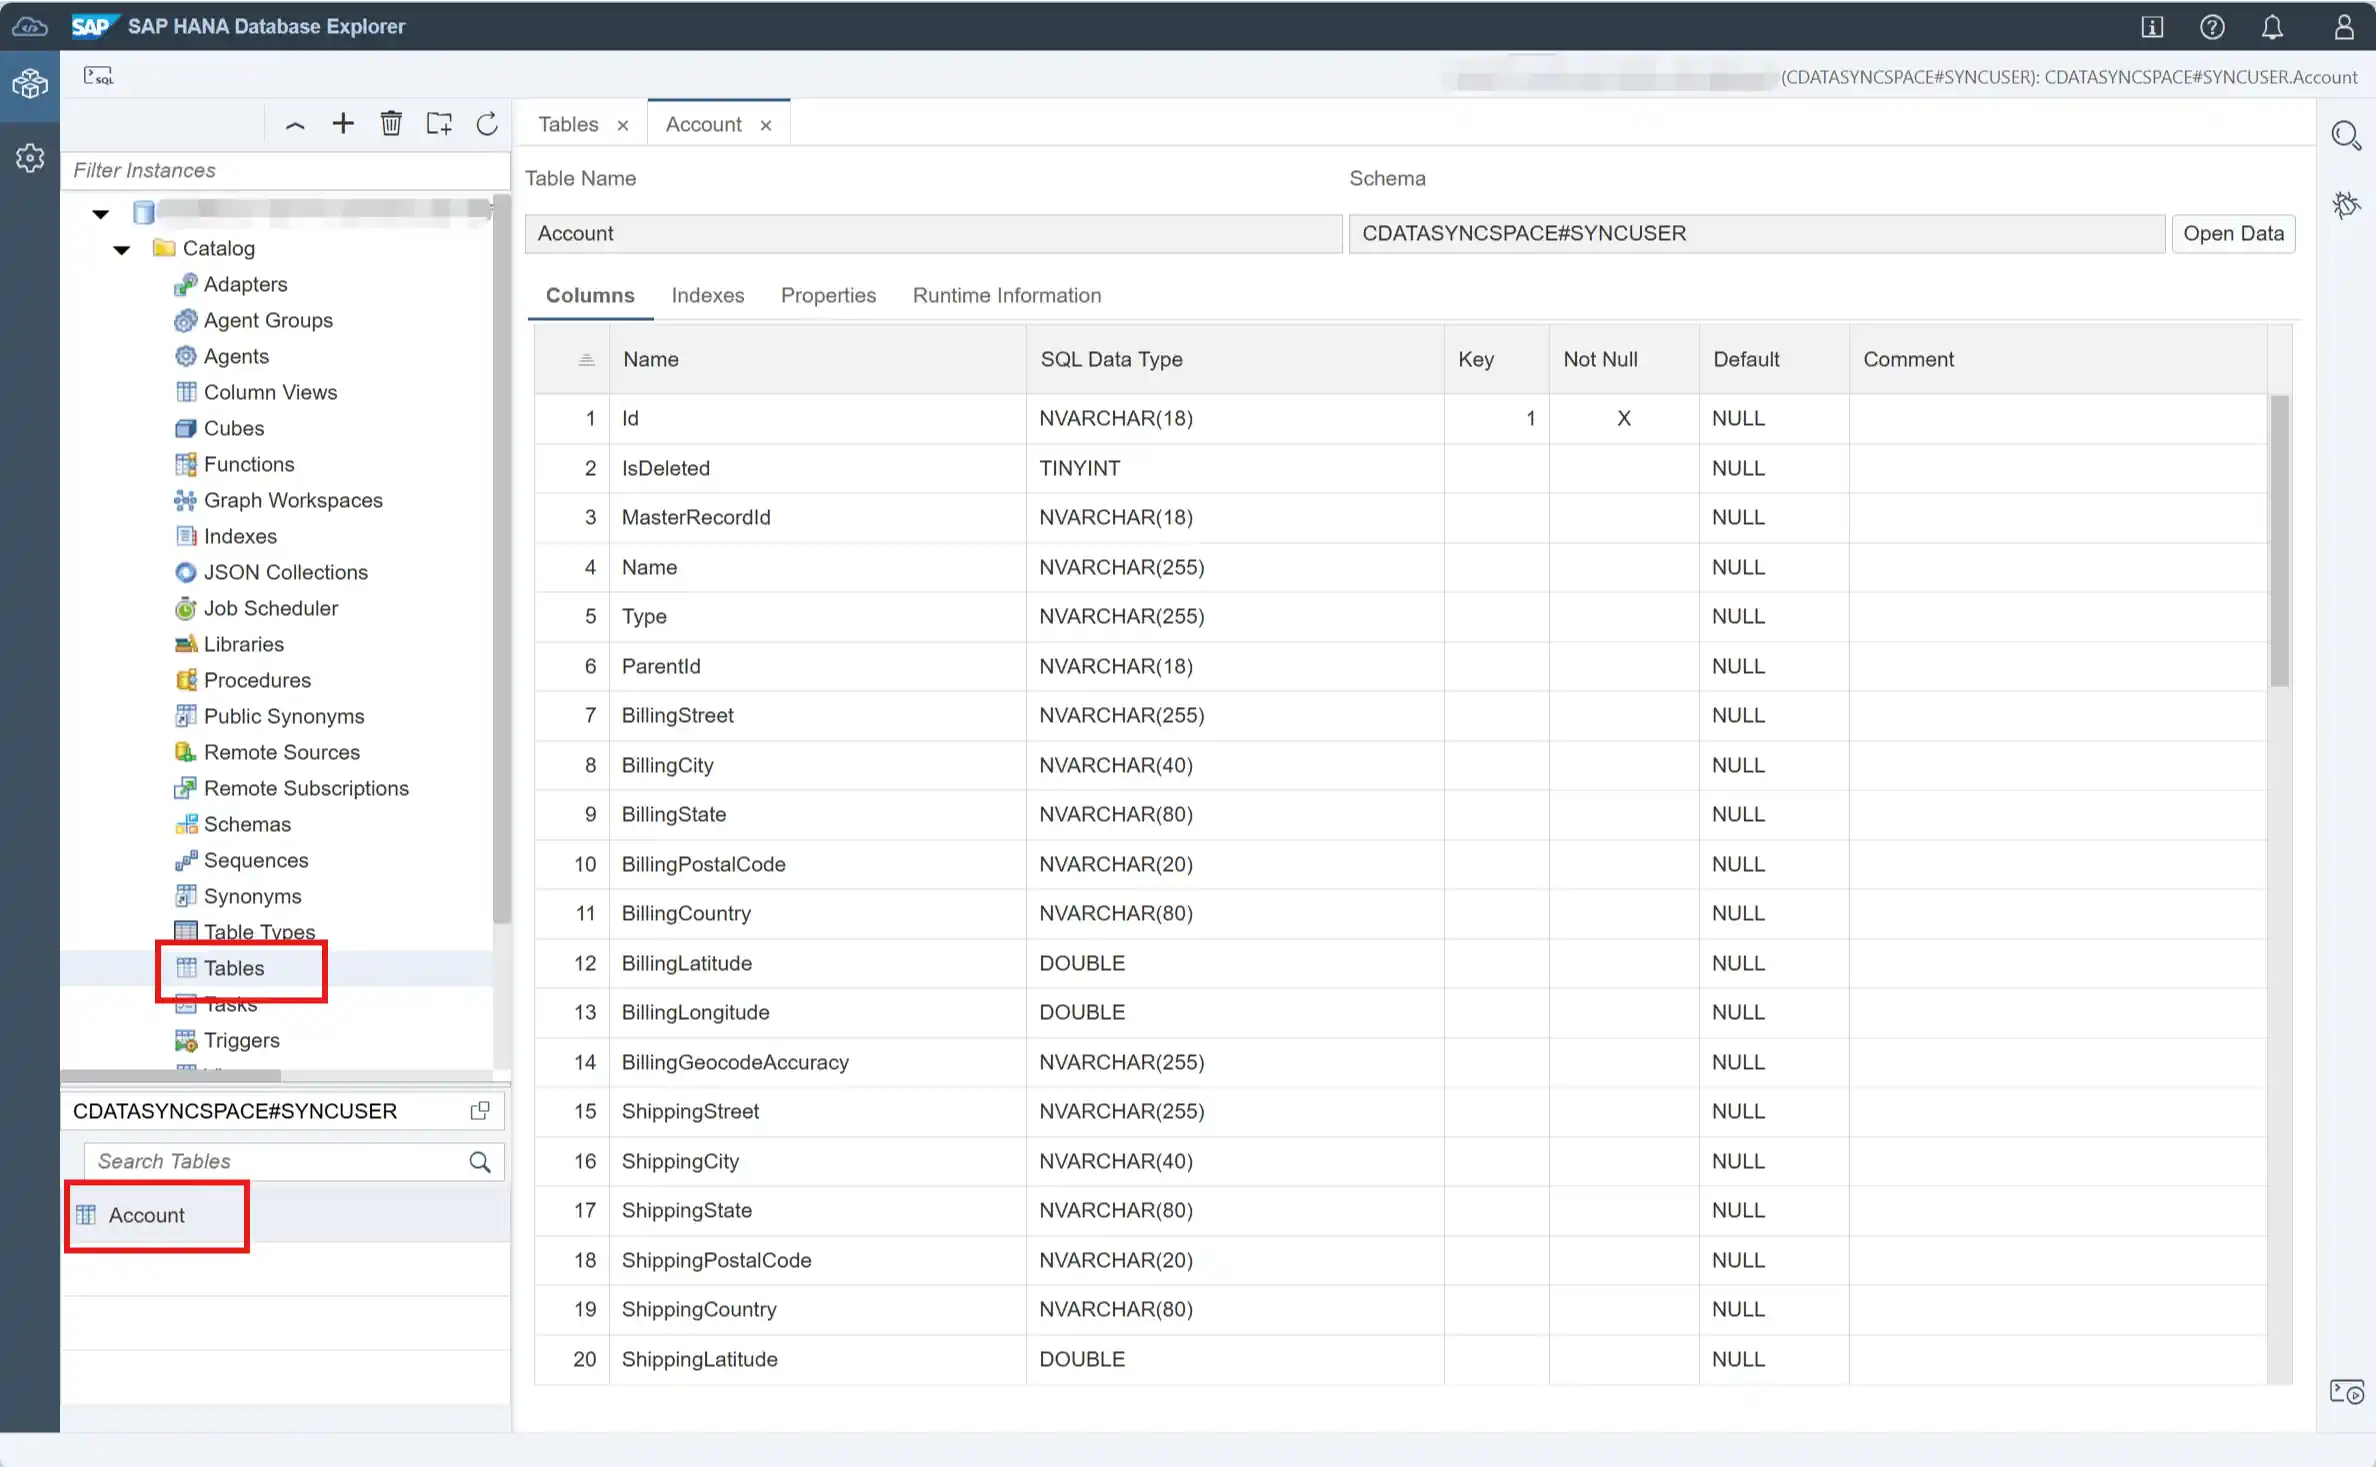The image size is (2376, 1467).
Task: Open the debugger bug icon
Action: [x=2345, y=205]
